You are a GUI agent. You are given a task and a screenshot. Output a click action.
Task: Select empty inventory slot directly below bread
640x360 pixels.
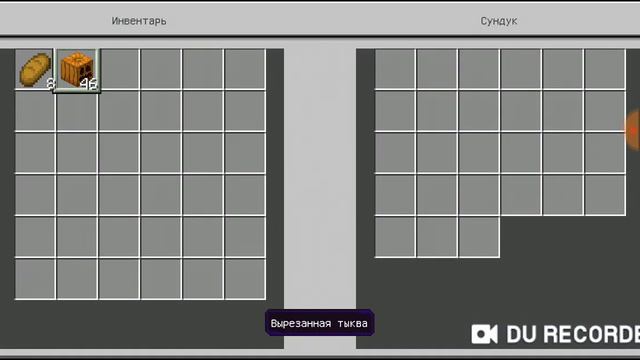point(35,111)
